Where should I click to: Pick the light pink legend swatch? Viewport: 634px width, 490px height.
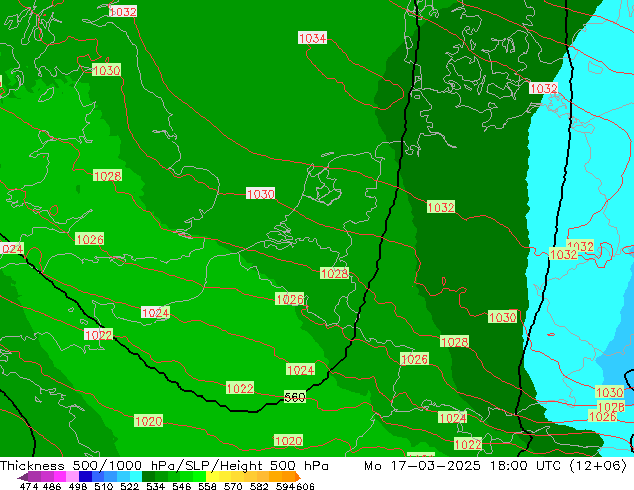pyautogui.click(x=72, y=477)
